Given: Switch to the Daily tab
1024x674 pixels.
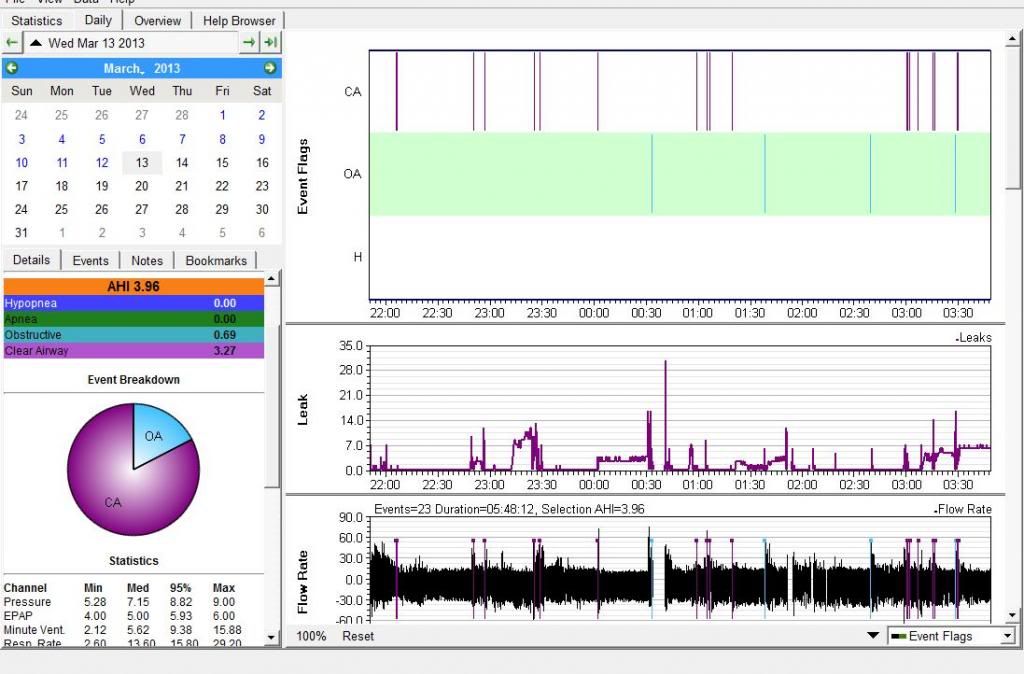Looking at the screenshot, I should click(x=98, y=20).
